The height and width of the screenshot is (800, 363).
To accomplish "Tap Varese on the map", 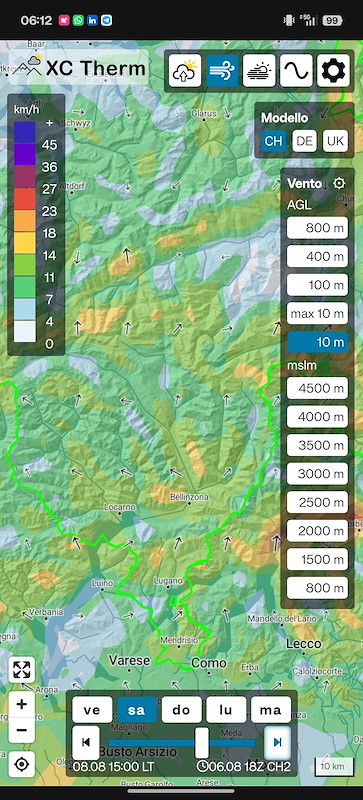I will [x=130, y=660].
